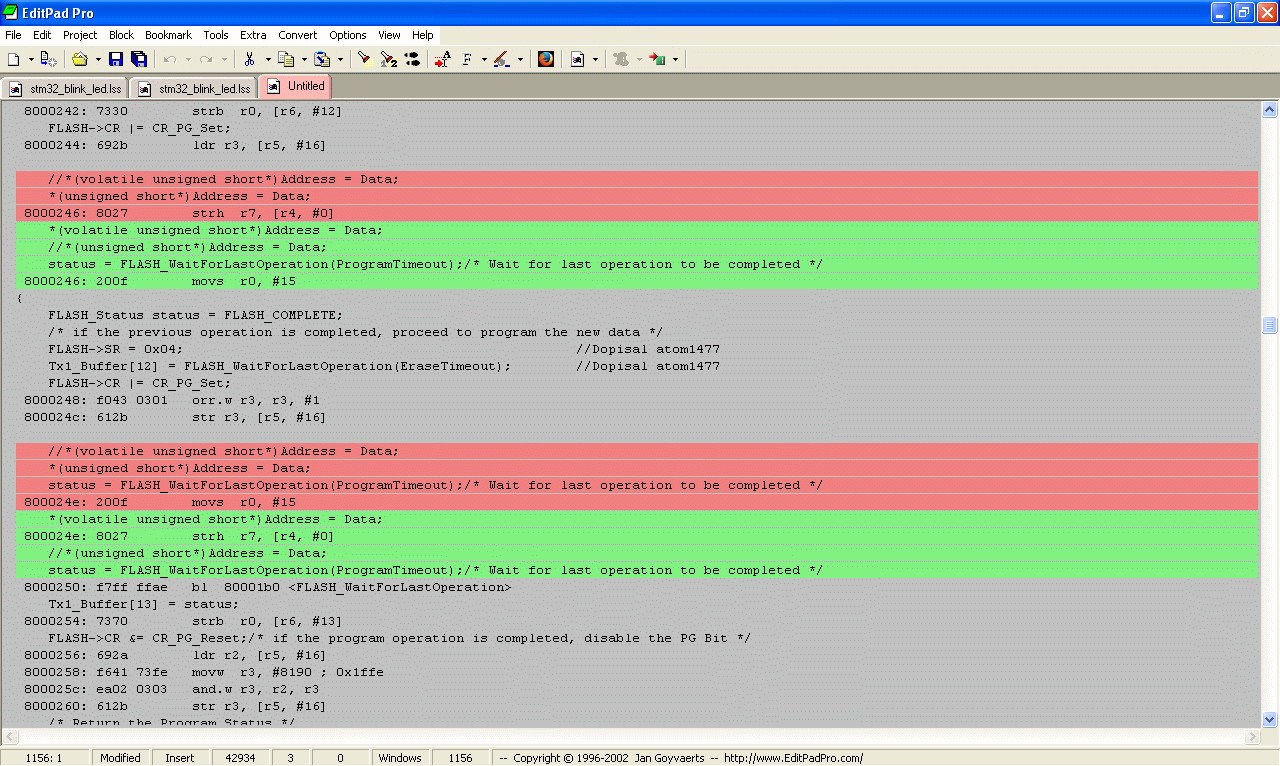Click the Font F icon
Screen dimensions: 1280x766
click(x=467, y=60)
